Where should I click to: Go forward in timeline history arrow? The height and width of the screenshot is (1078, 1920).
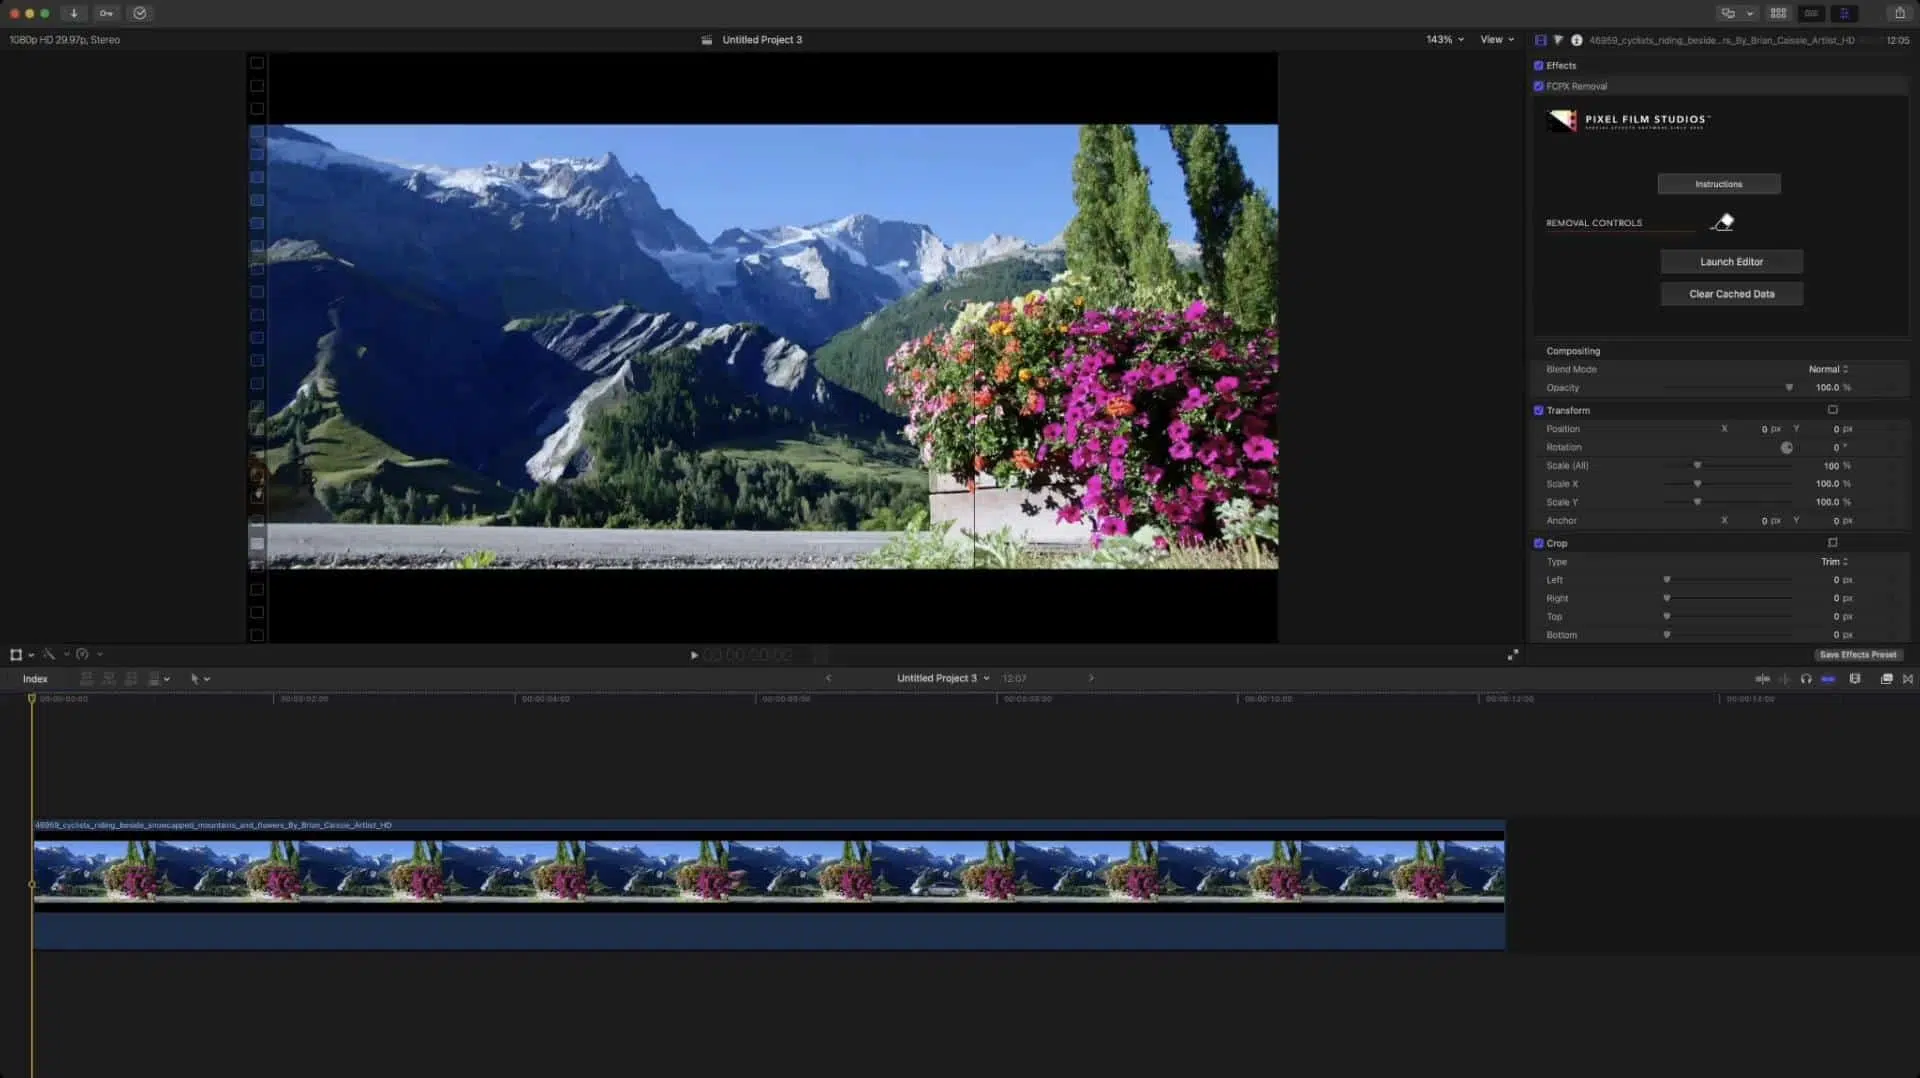[1091, 678]
